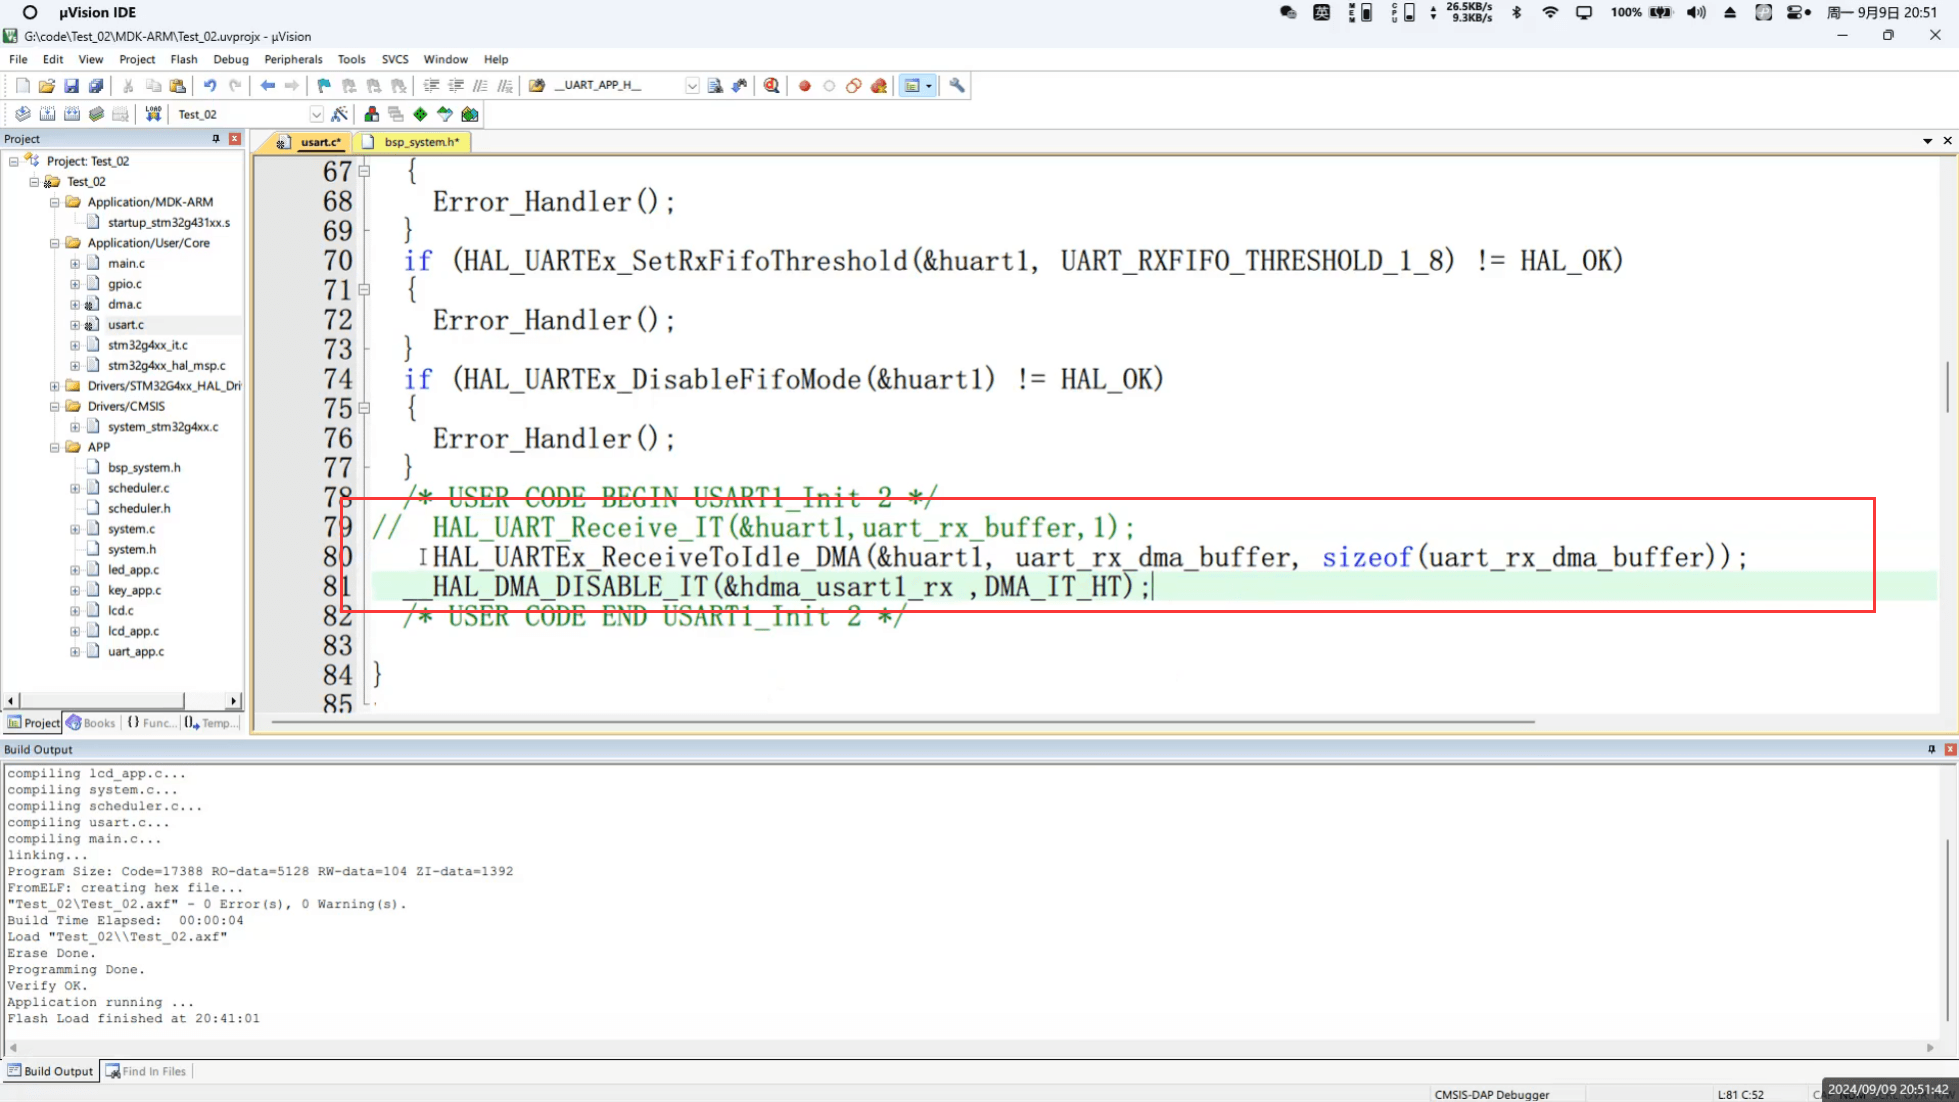The image size is (1959, 1102).
Task: Pin the Project panel
Action: coord(215,139)
